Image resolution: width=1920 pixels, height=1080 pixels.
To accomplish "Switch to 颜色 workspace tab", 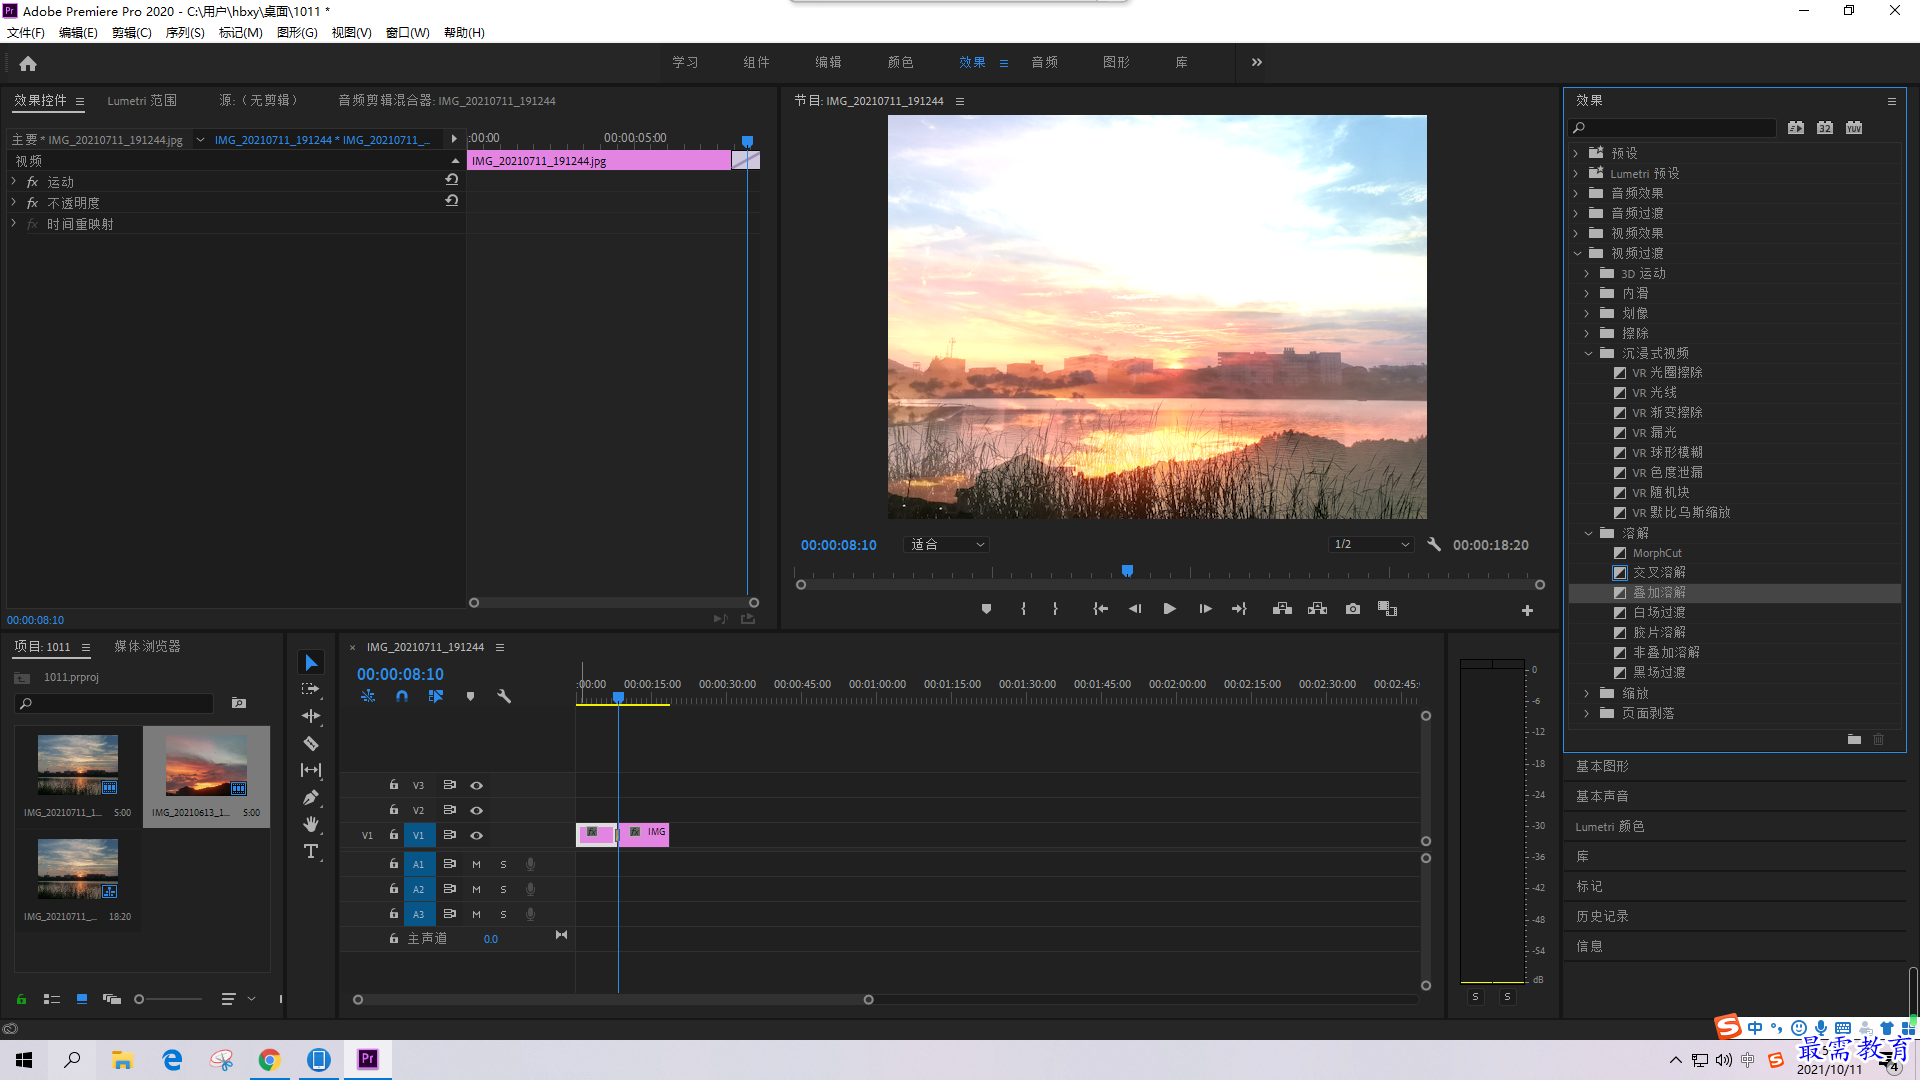I will [x=900, y=62].
